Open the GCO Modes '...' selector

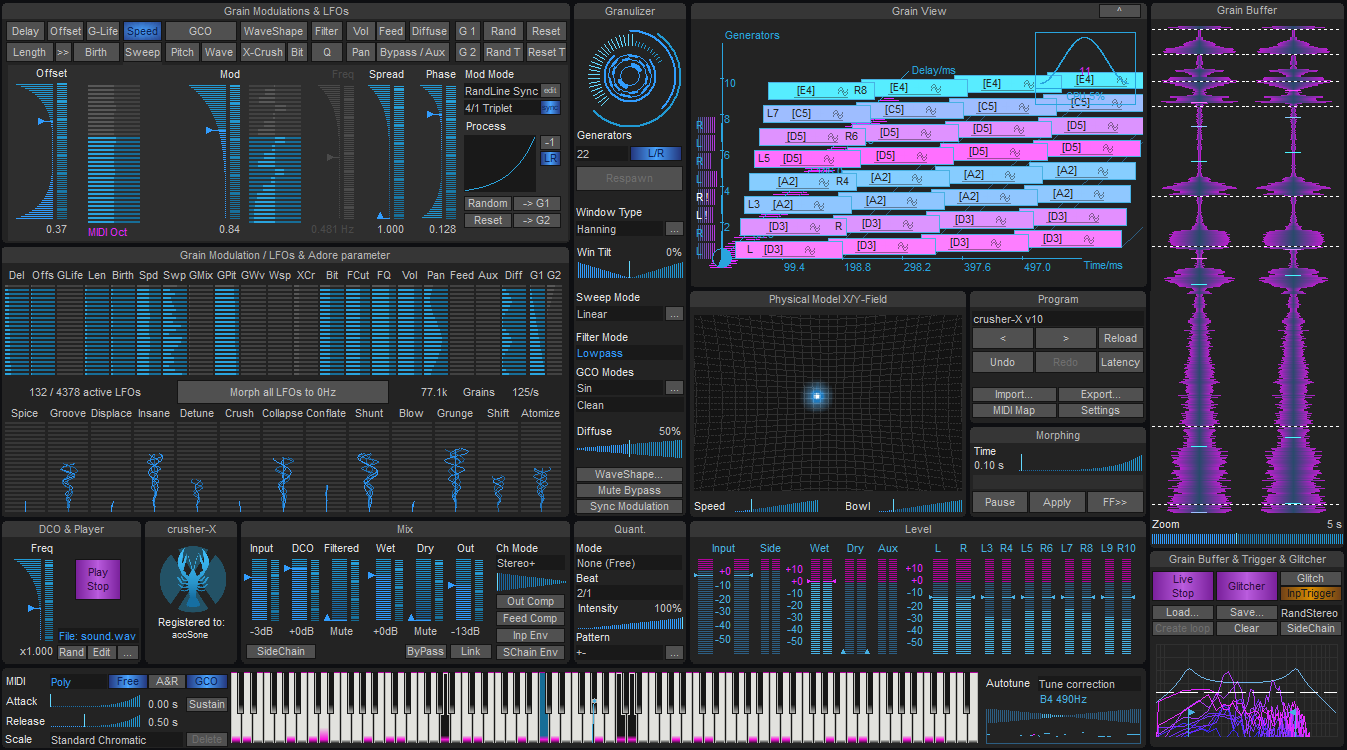(674, 388)
